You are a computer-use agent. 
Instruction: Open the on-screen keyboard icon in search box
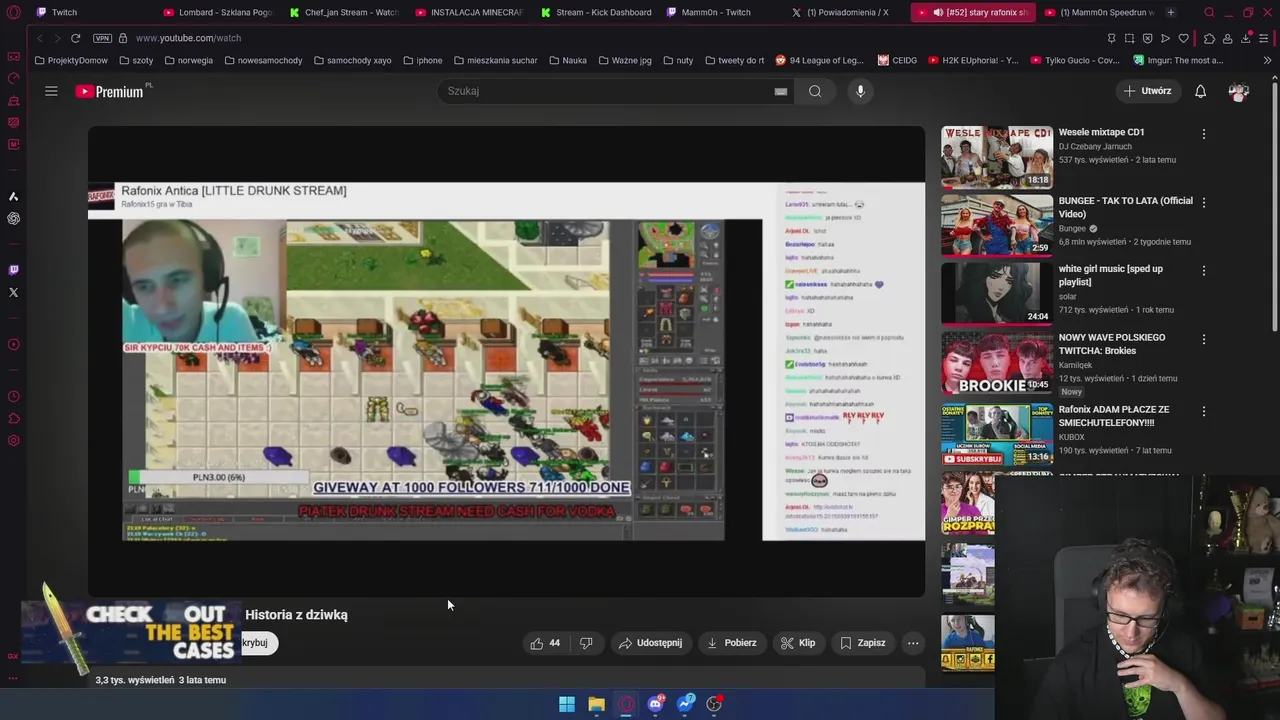[x=781, y=91]
